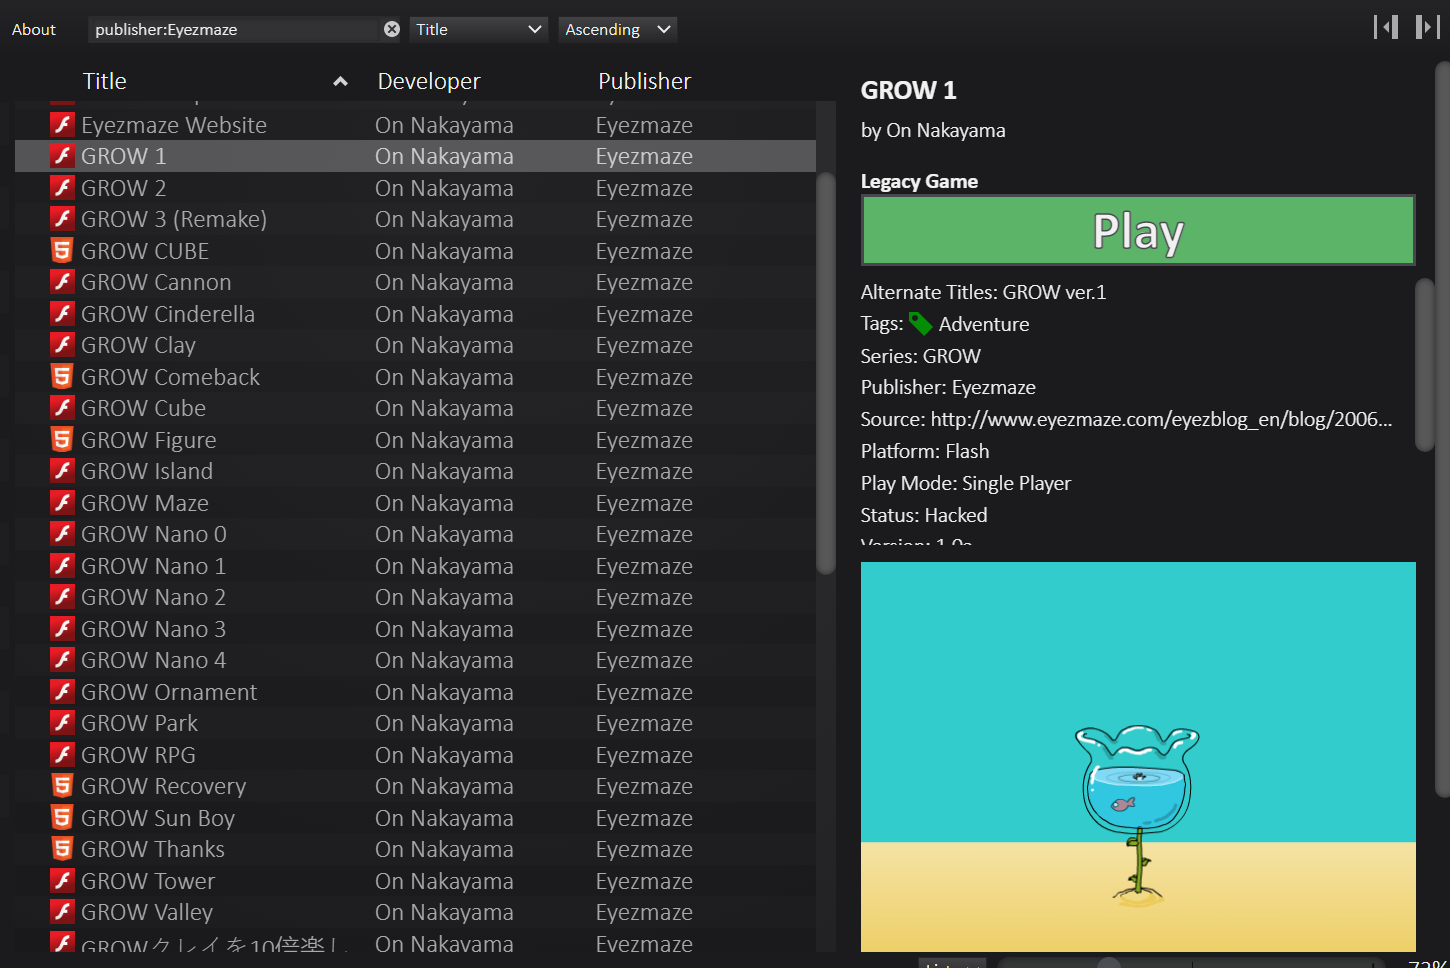
Task: Play GROW 1 with the green Play button
Action: [1138, 230]
